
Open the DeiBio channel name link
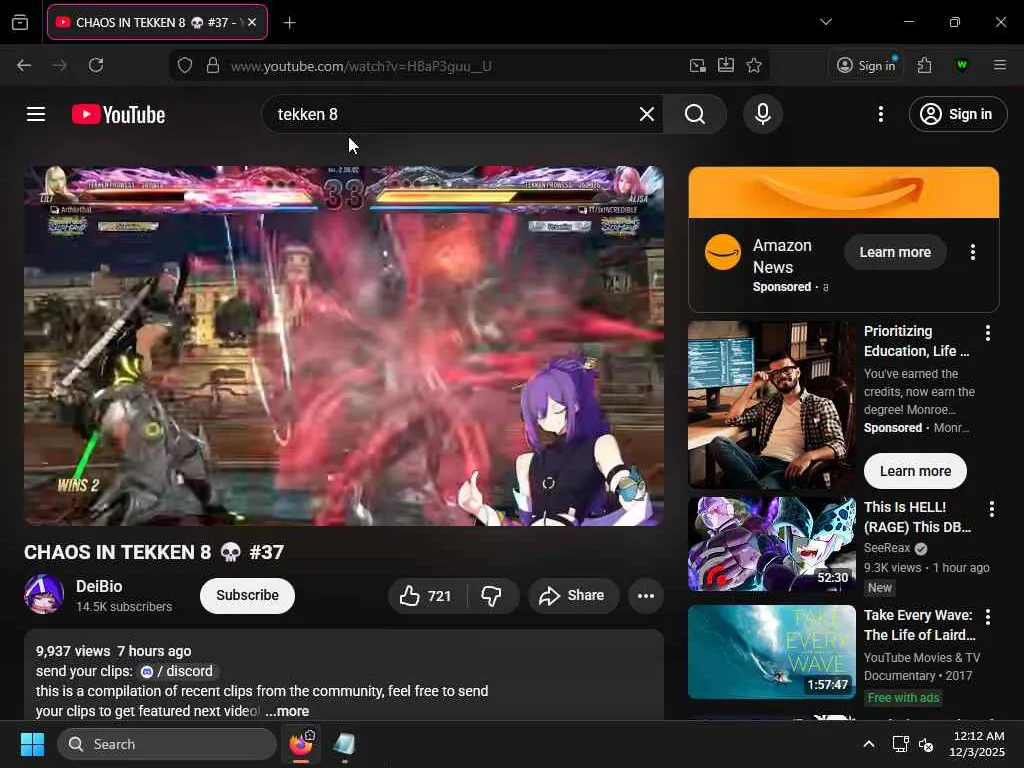(x=99, y=586)
